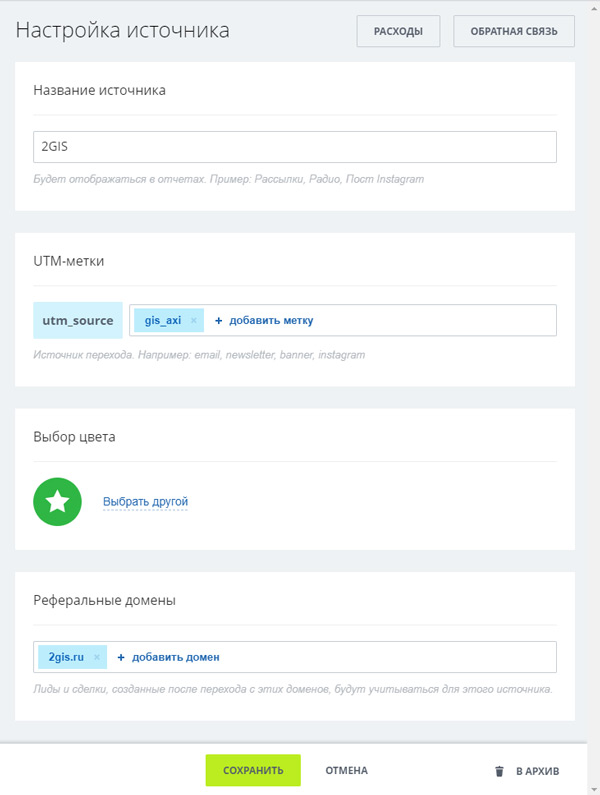Click the plus icon beside добавить домен
This screenshot has width=600, height=795.
[121, 657]
